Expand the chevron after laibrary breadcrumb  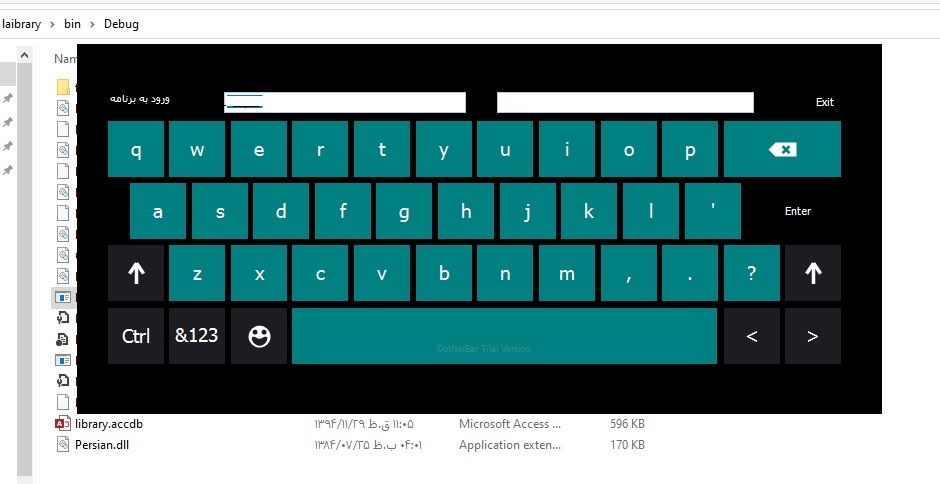pos(52,25)
